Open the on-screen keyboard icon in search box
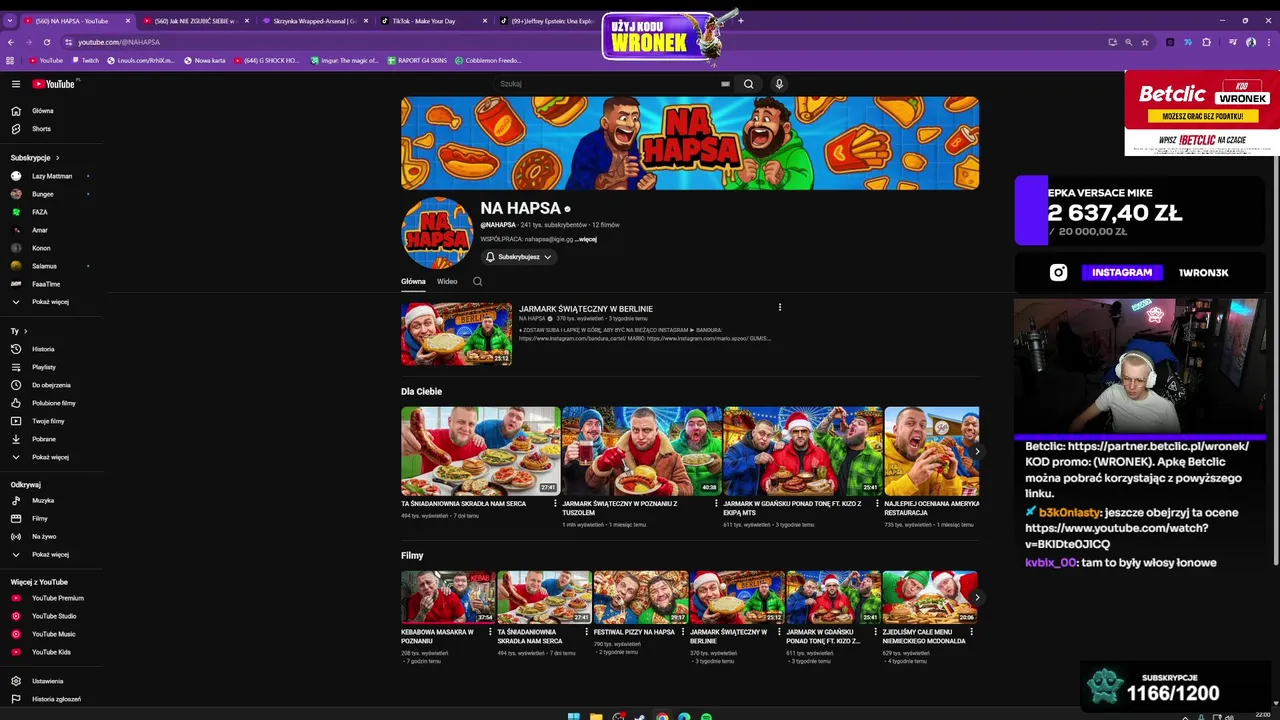 pos(725,84)
